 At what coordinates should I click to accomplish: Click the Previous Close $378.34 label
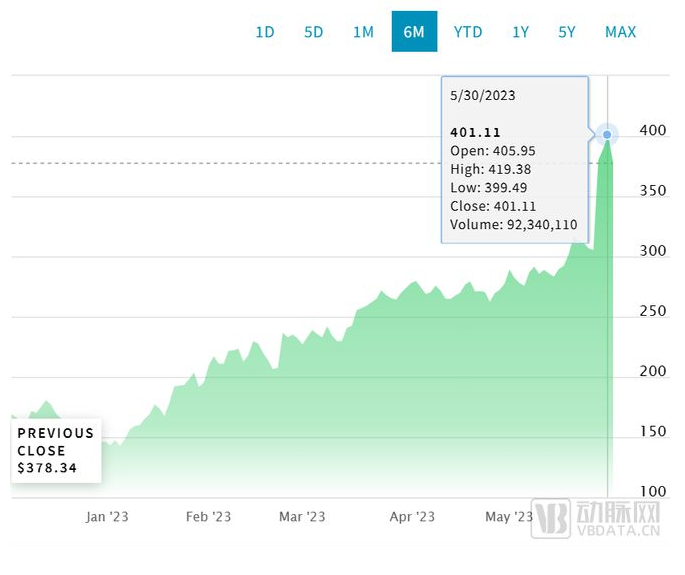56,450
